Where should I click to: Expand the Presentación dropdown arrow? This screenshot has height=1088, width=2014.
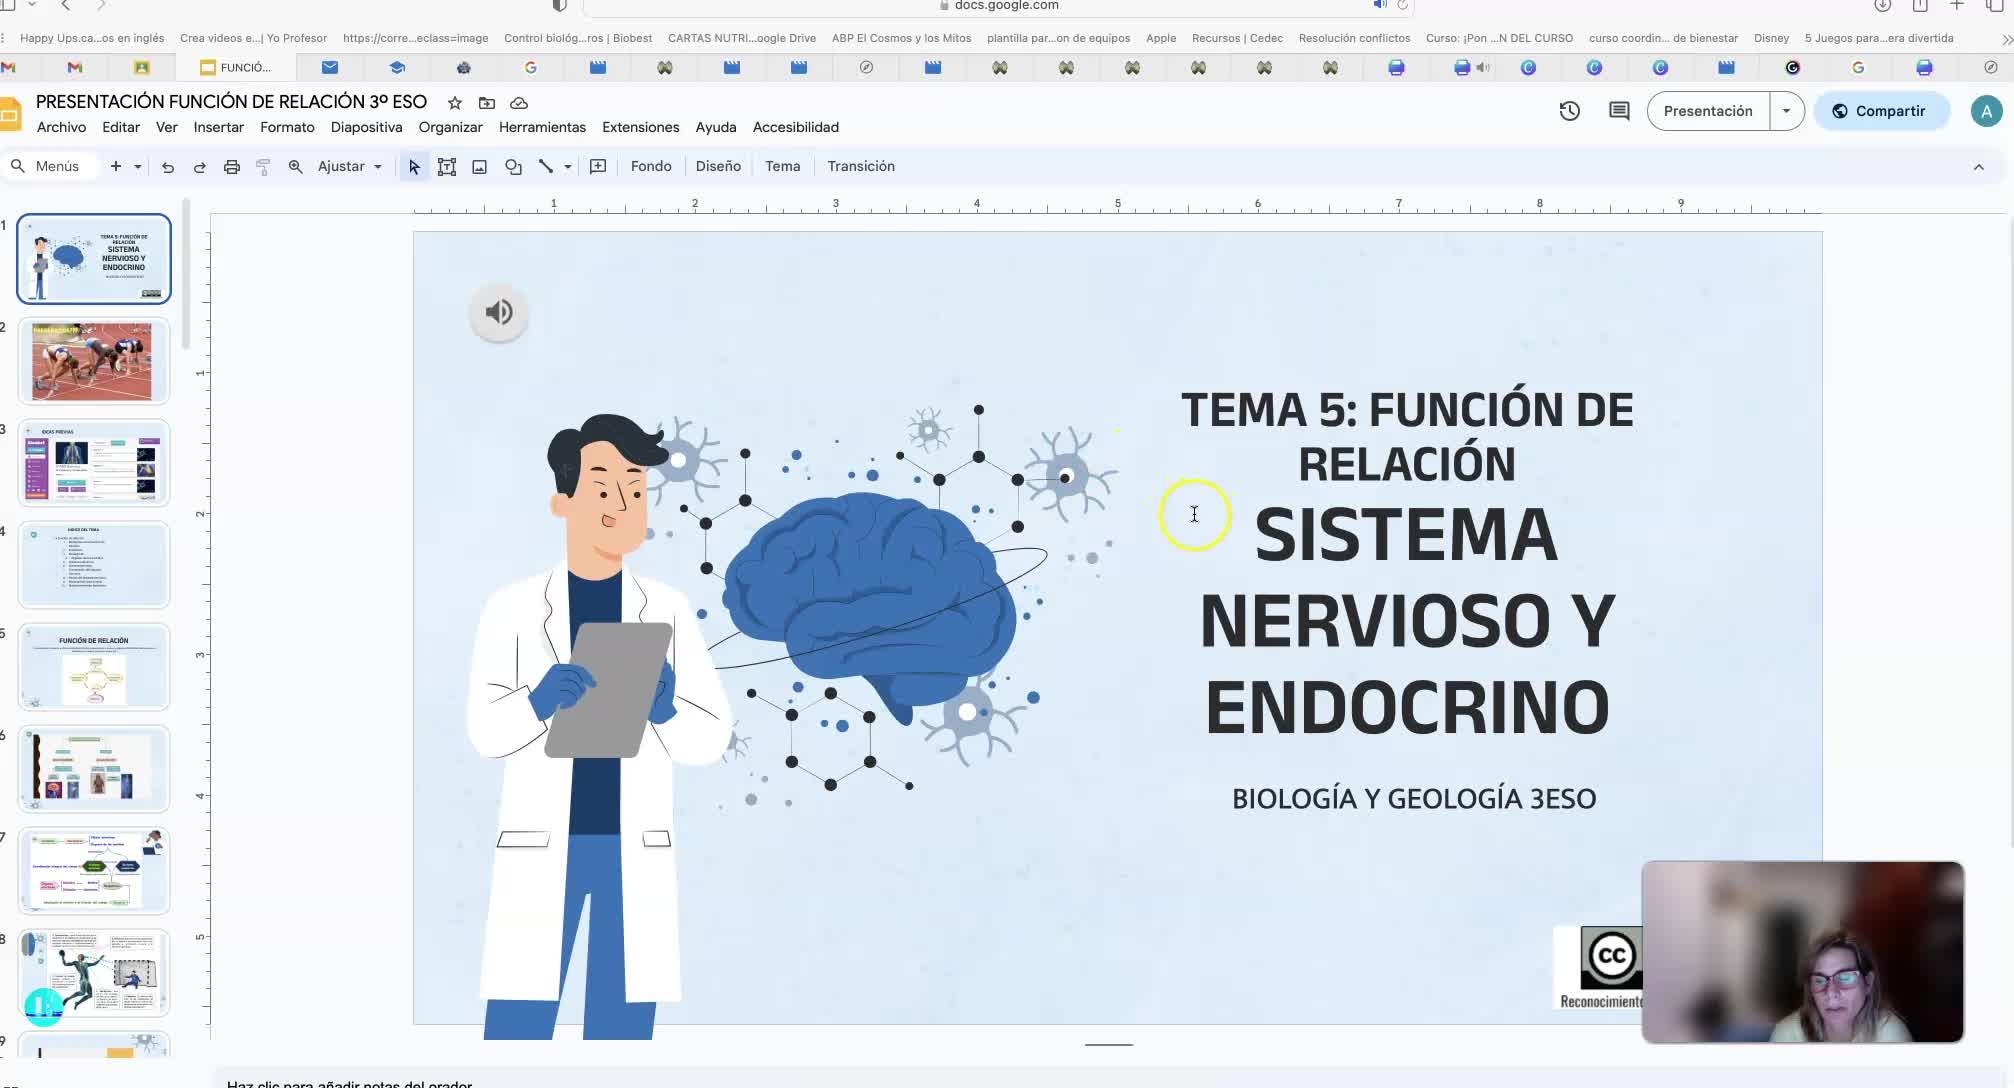[1786, 111]
